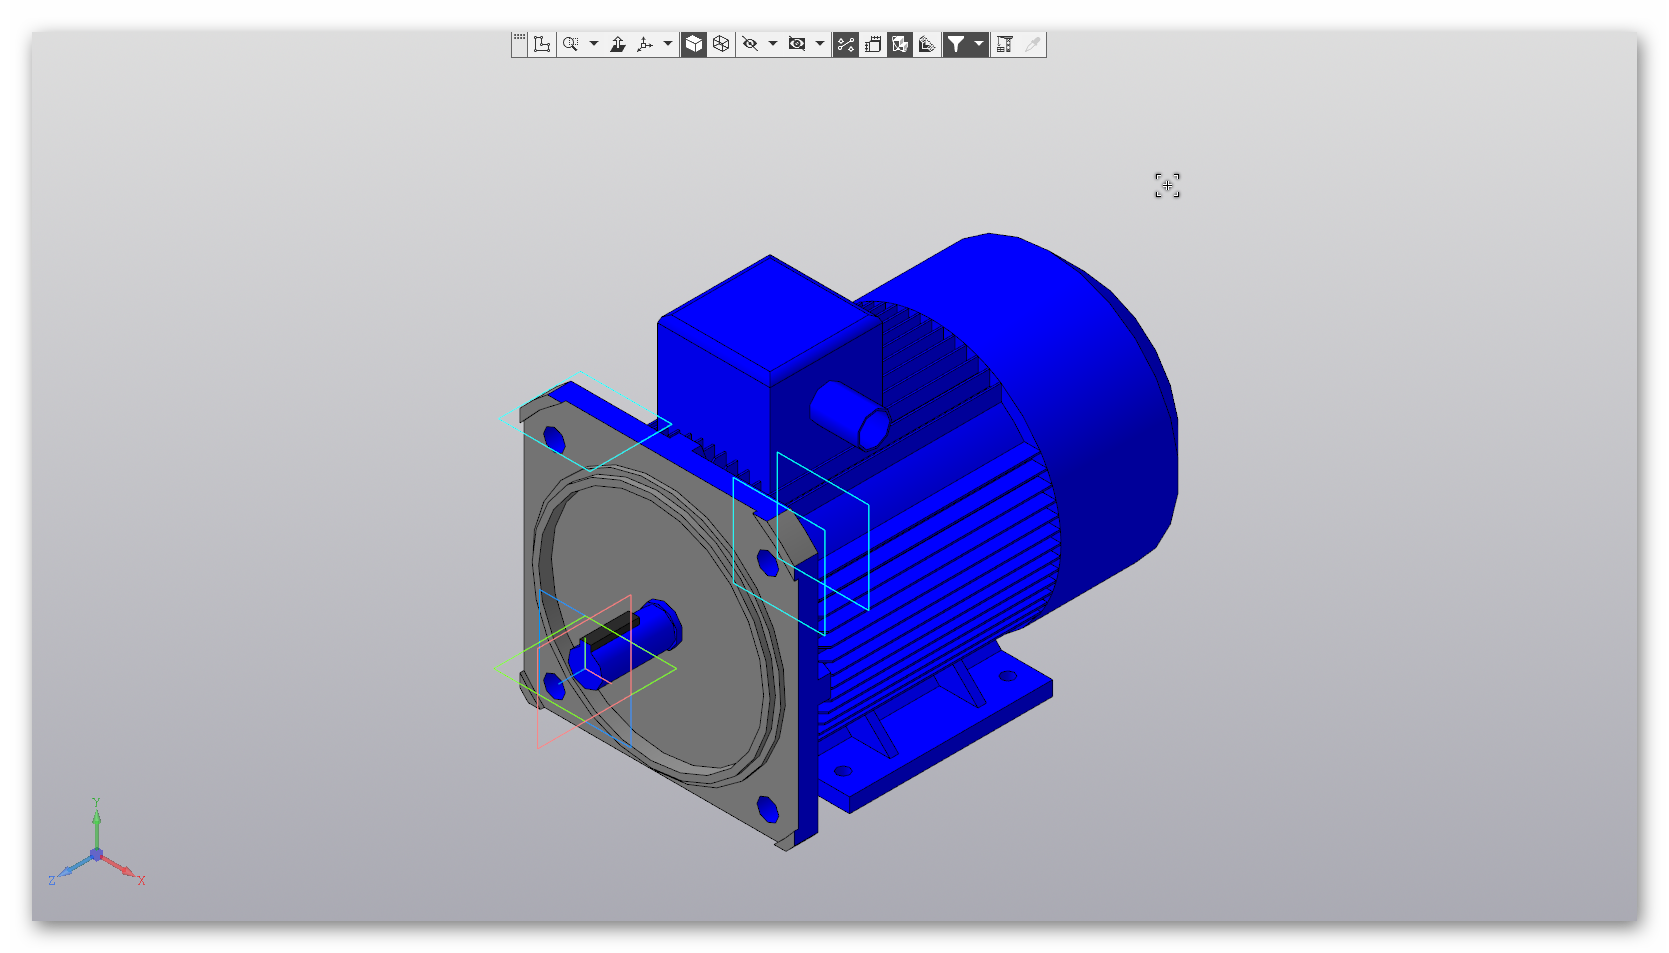Click the hide objects crossed-eye icon
The width and height of the screenshot is (1669, 953).
pos(750,44)
